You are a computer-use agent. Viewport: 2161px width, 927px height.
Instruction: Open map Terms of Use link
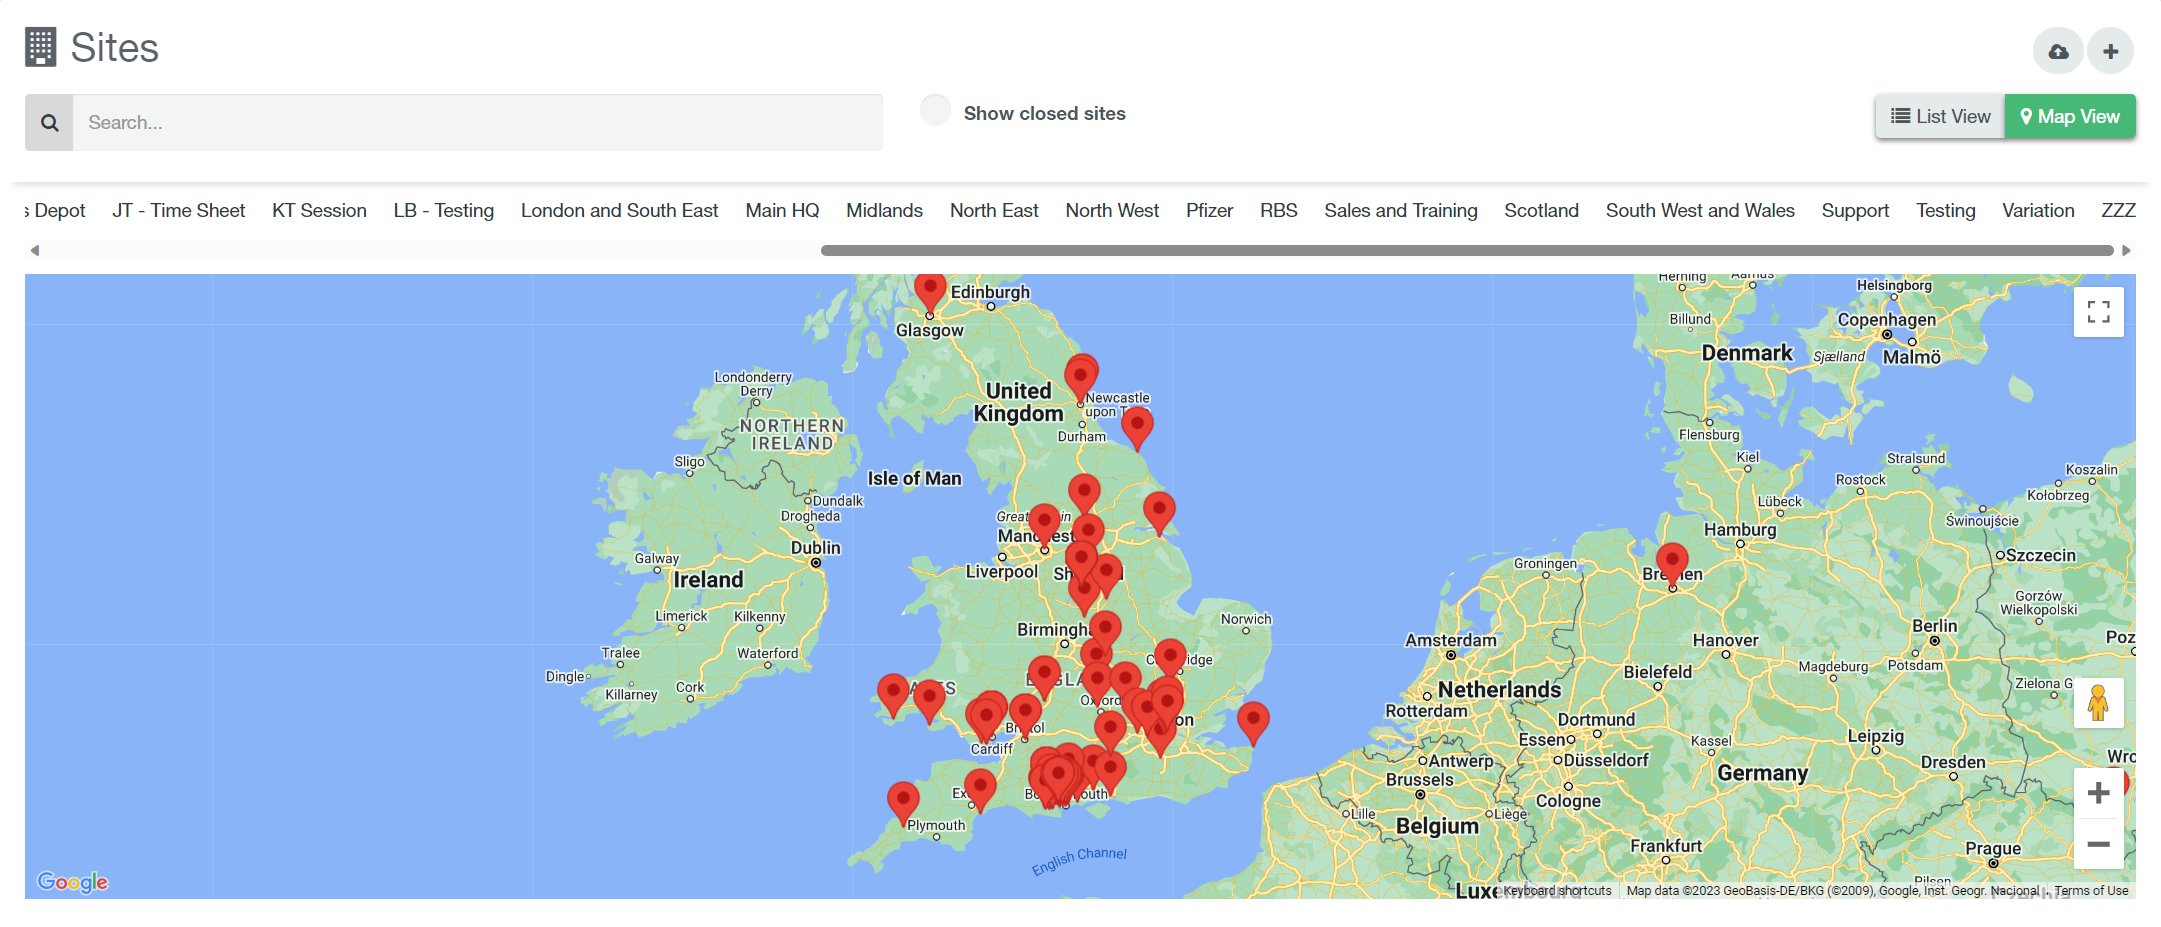pyautogui.click(x=2091, y=891)
